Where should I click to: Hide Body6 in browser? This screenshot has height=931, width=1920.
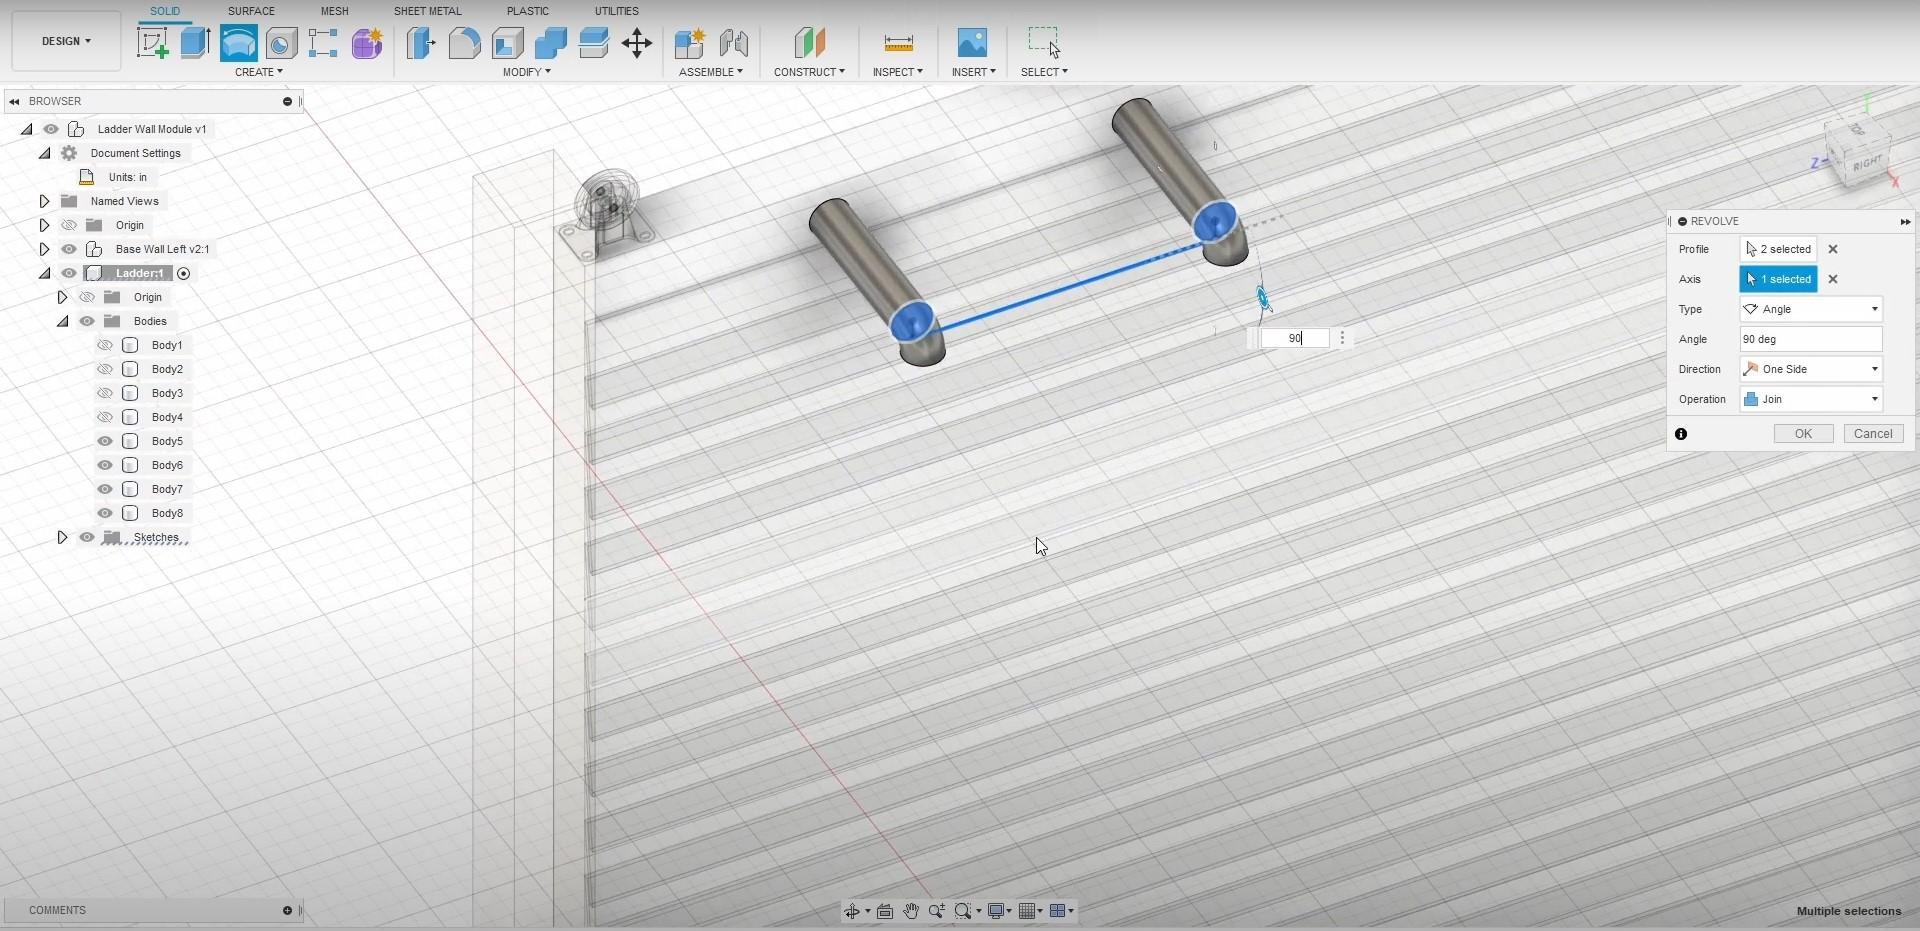[x=105, y=465]
